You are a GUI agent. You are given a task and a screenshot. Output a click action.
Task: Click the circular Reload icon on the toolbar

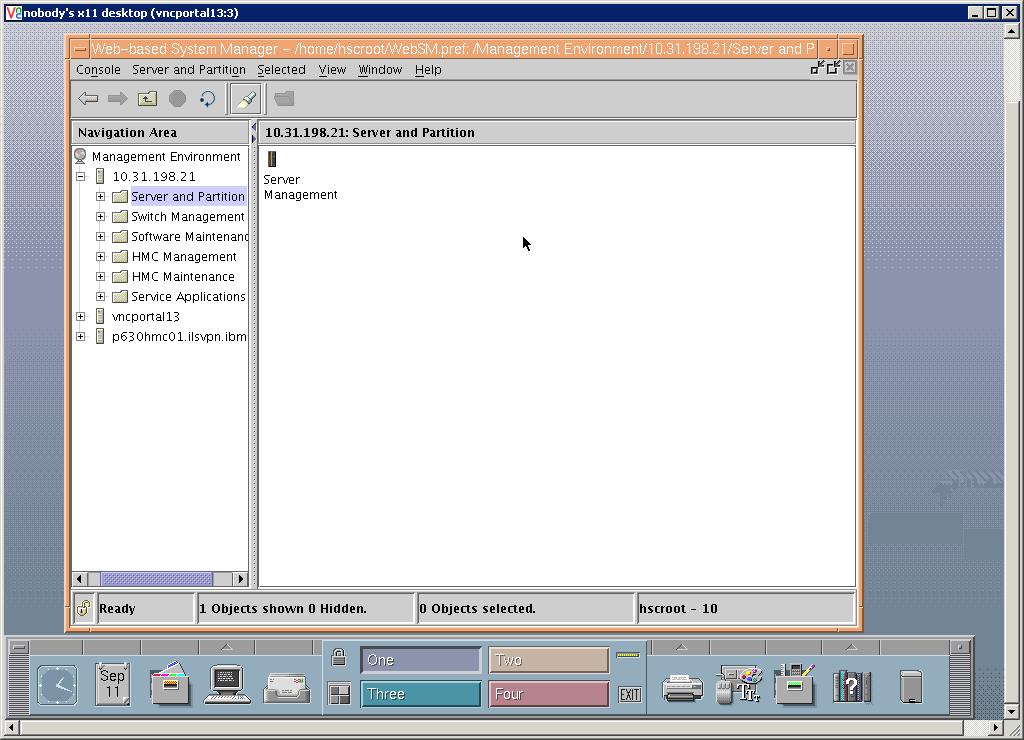click(x=206, y=98)
